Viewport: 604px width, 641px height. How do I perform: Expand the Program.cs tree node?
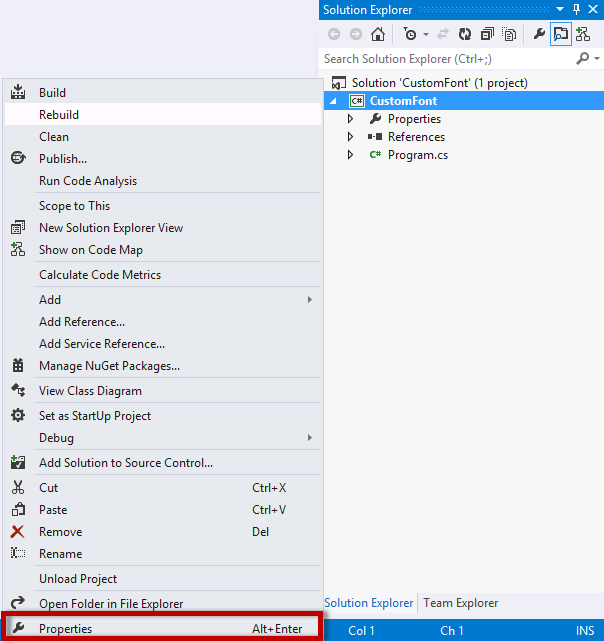(350, 155)
